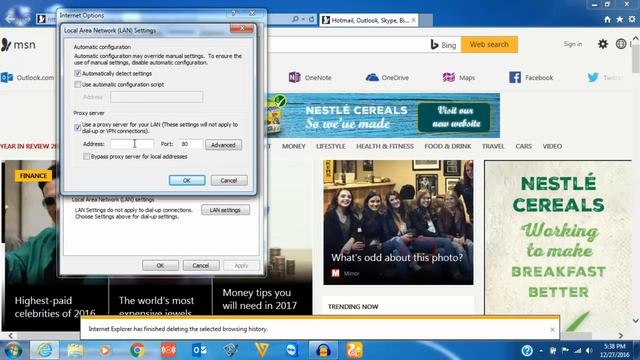The image size is (640, 360).
Task: Open What's odd about this photo article
Action: point(398,222)
